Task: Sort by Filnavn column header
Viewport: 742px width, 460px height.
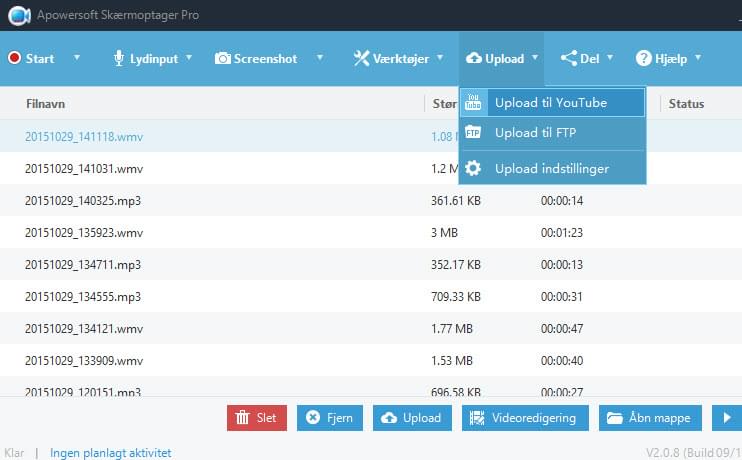Action: (x=45, y=104)
